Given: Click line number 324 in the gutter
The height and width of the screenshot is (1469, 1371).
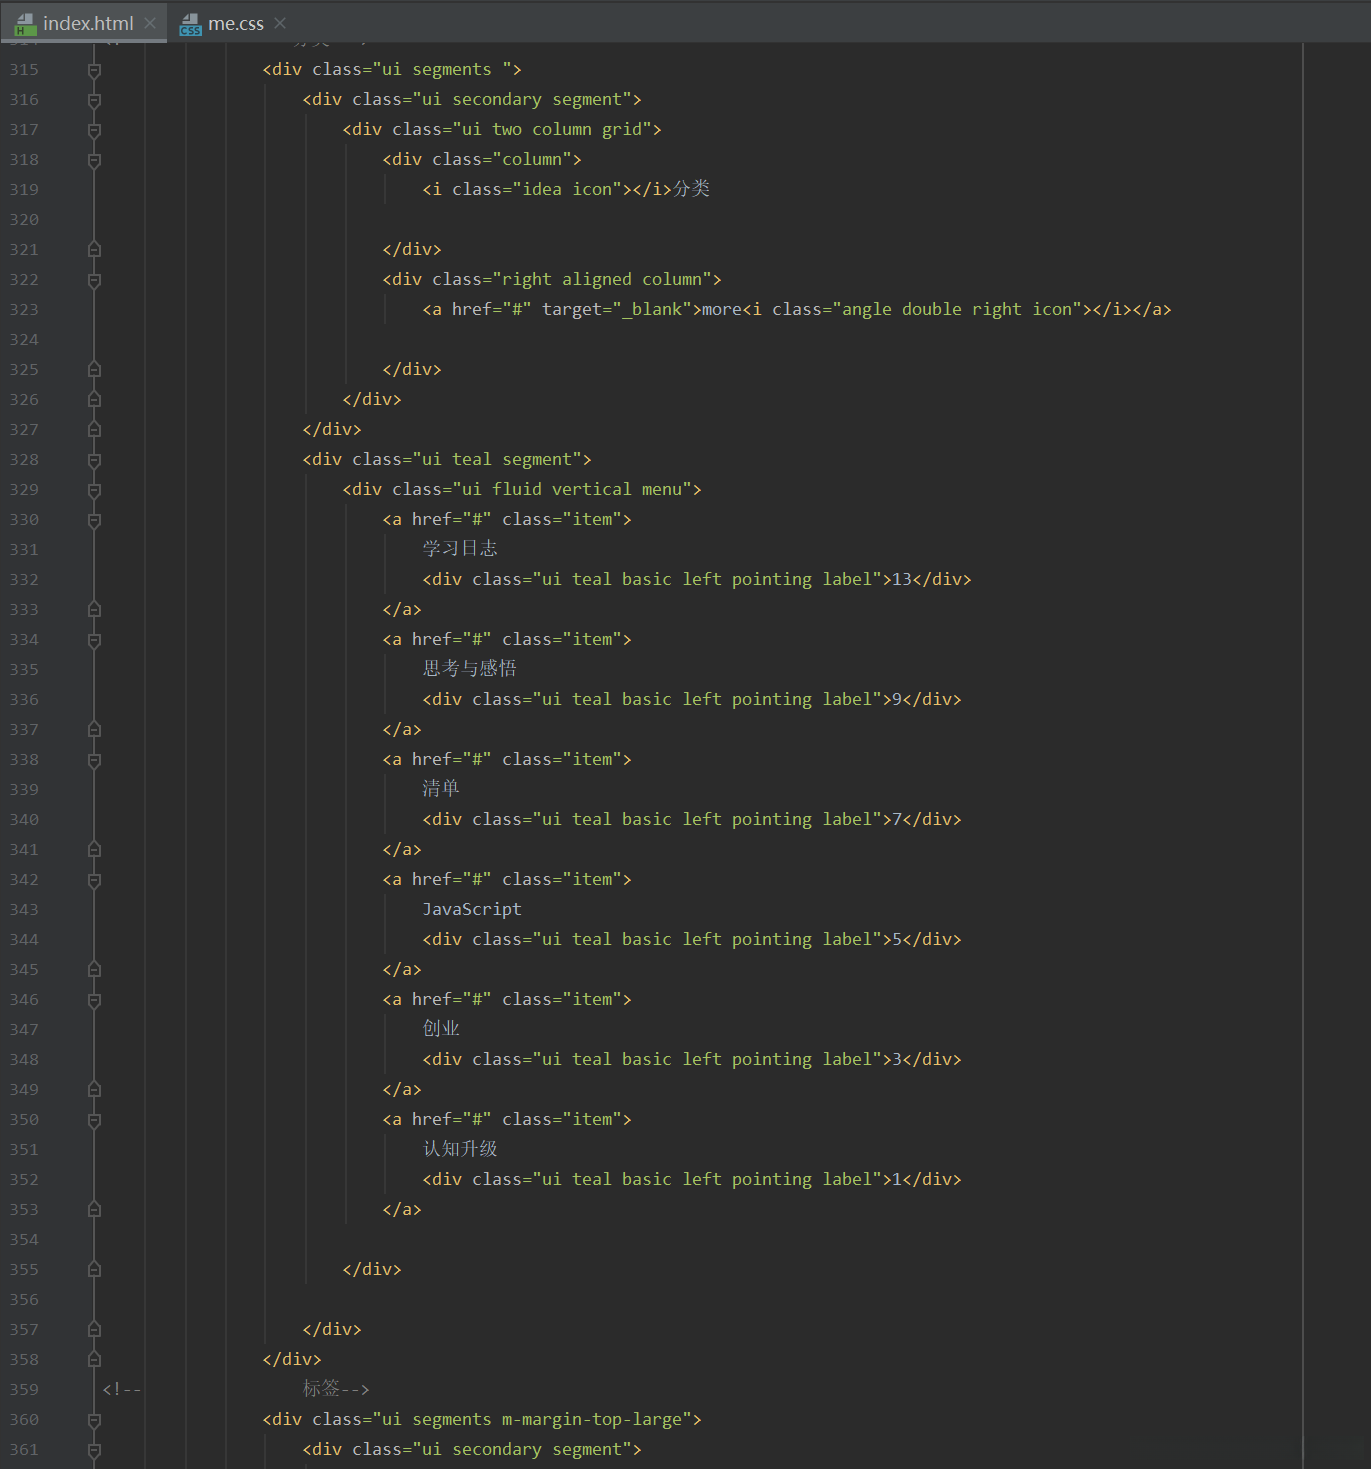Looking at the screenshot, I should pyautogui.click(x=24, y=340).
